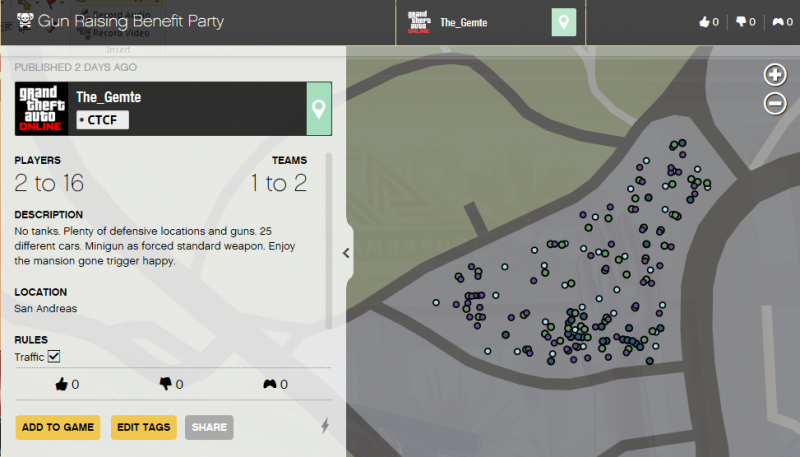Click the thumbs up icon in the panel
The image size is (800, 457).
pyautogui.click(x=61, y=384)
